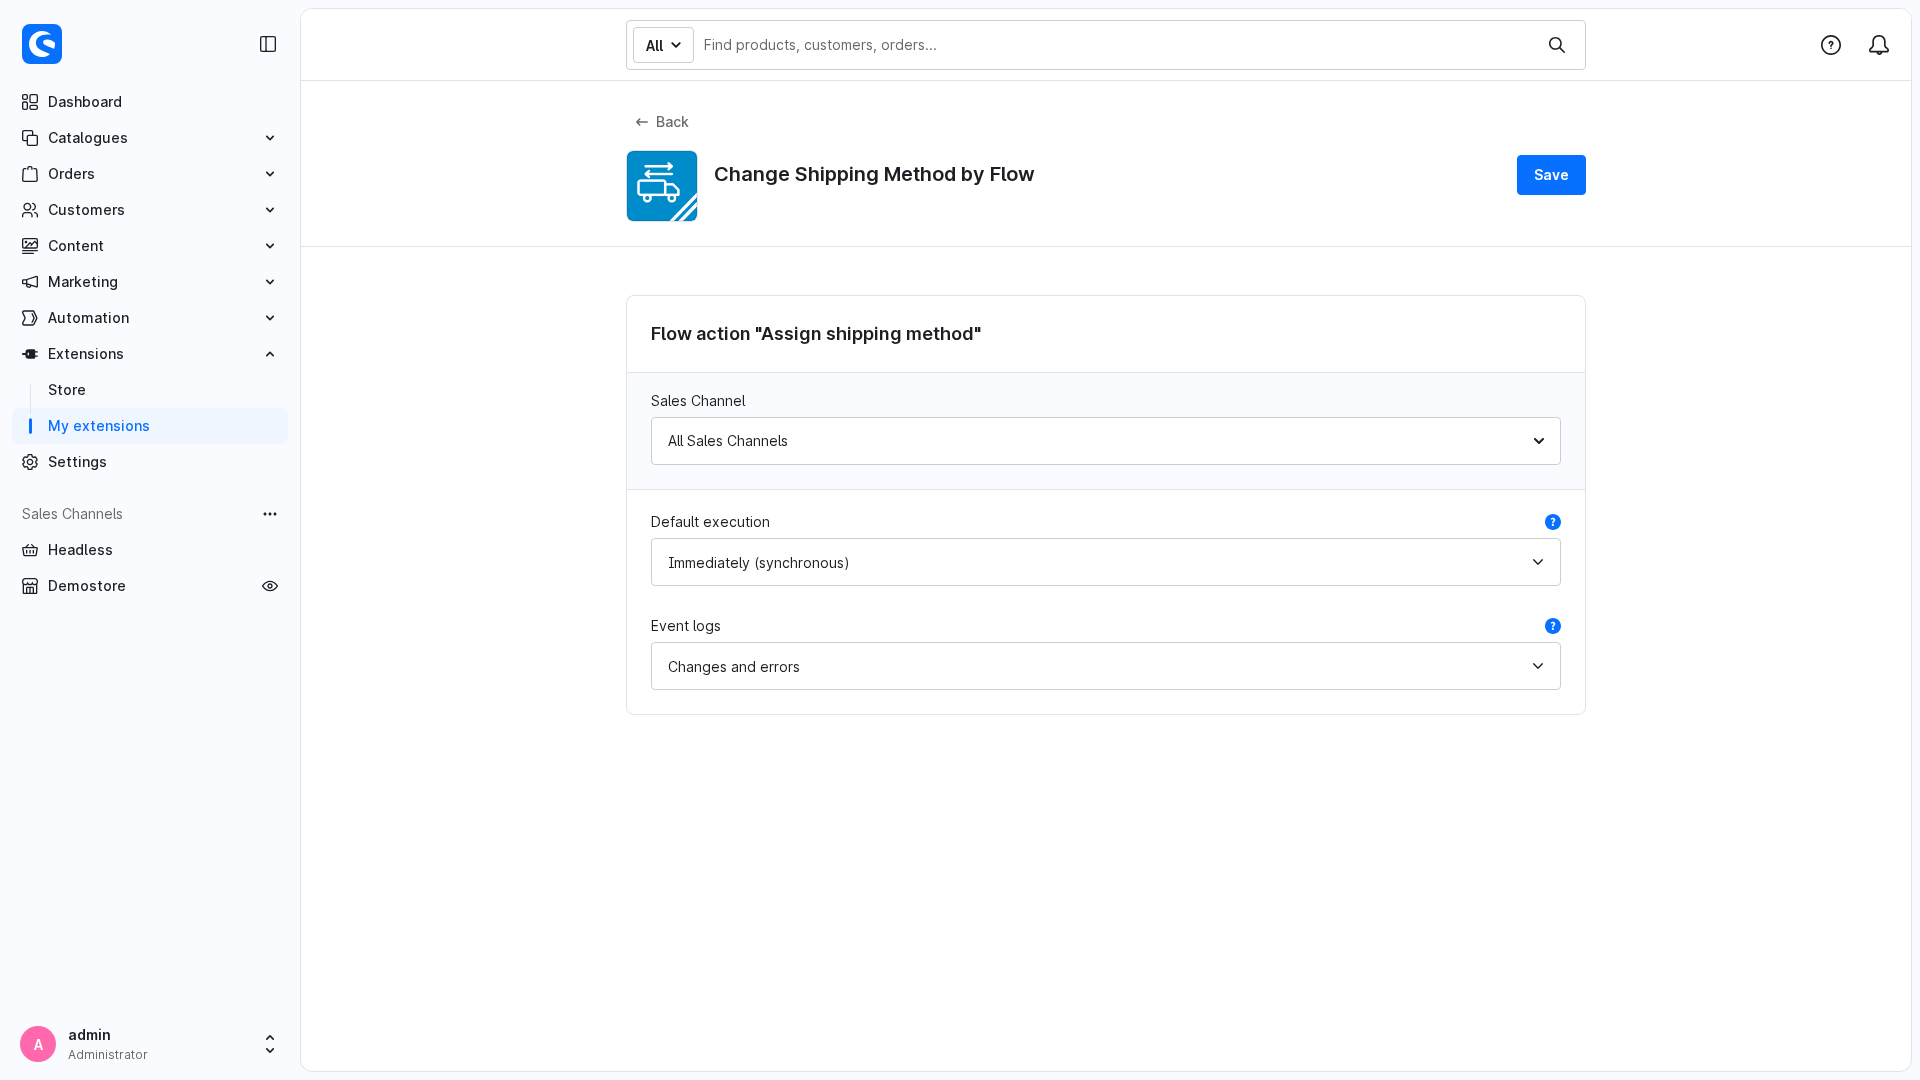The height and width of the screenshot is (1080, 1920).
Task: Click the Shopware logo icon
Action: tap(42, 44)
